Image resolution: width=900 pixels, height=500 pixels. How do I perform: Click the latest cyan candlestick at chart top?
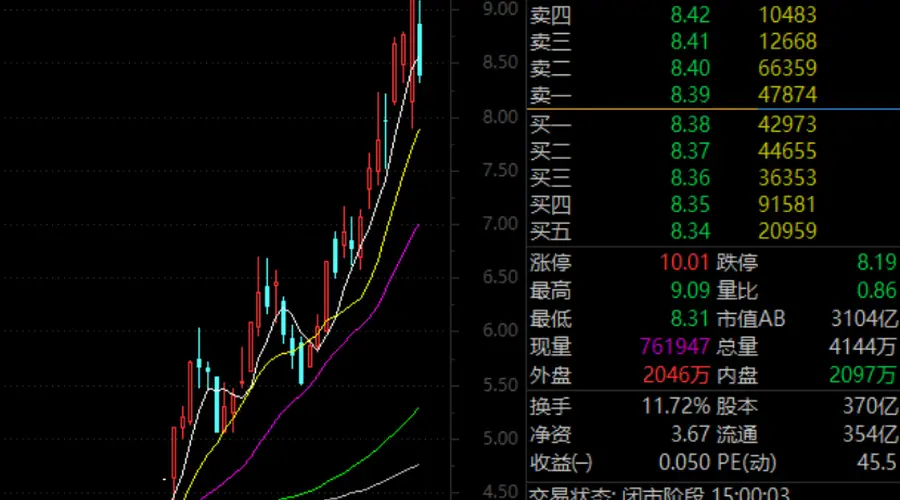[x=420, y=49]
